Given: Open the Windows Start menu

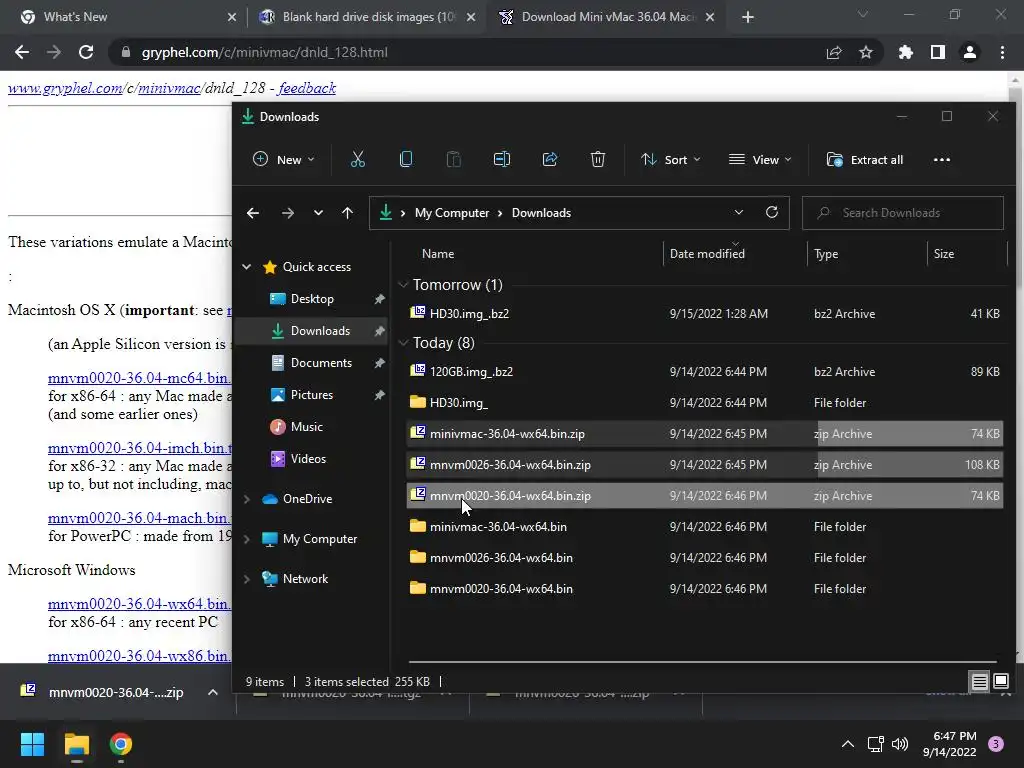Looking at the screenshot, I should pyautogui.click(x=32, y=744).
